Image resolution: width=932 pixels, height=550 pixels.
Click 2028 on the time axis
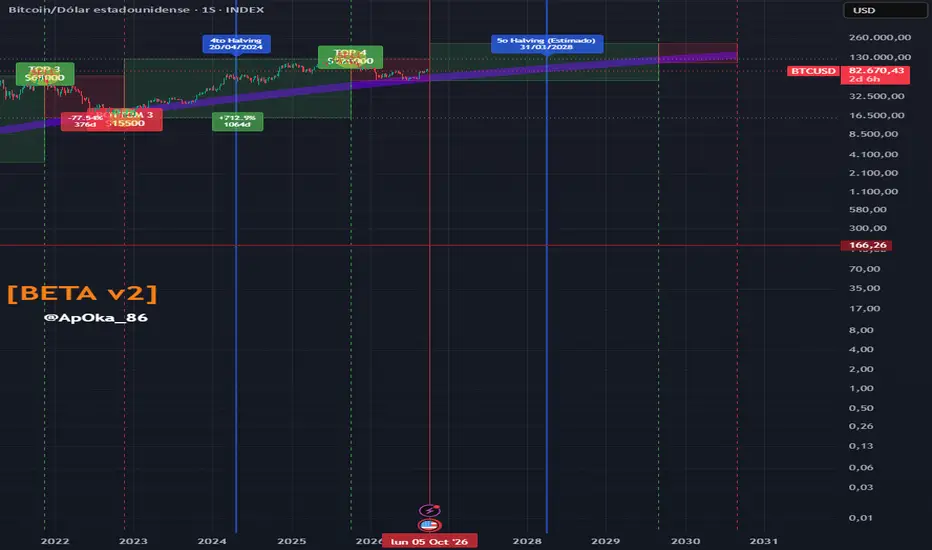(x=527, y=541)
